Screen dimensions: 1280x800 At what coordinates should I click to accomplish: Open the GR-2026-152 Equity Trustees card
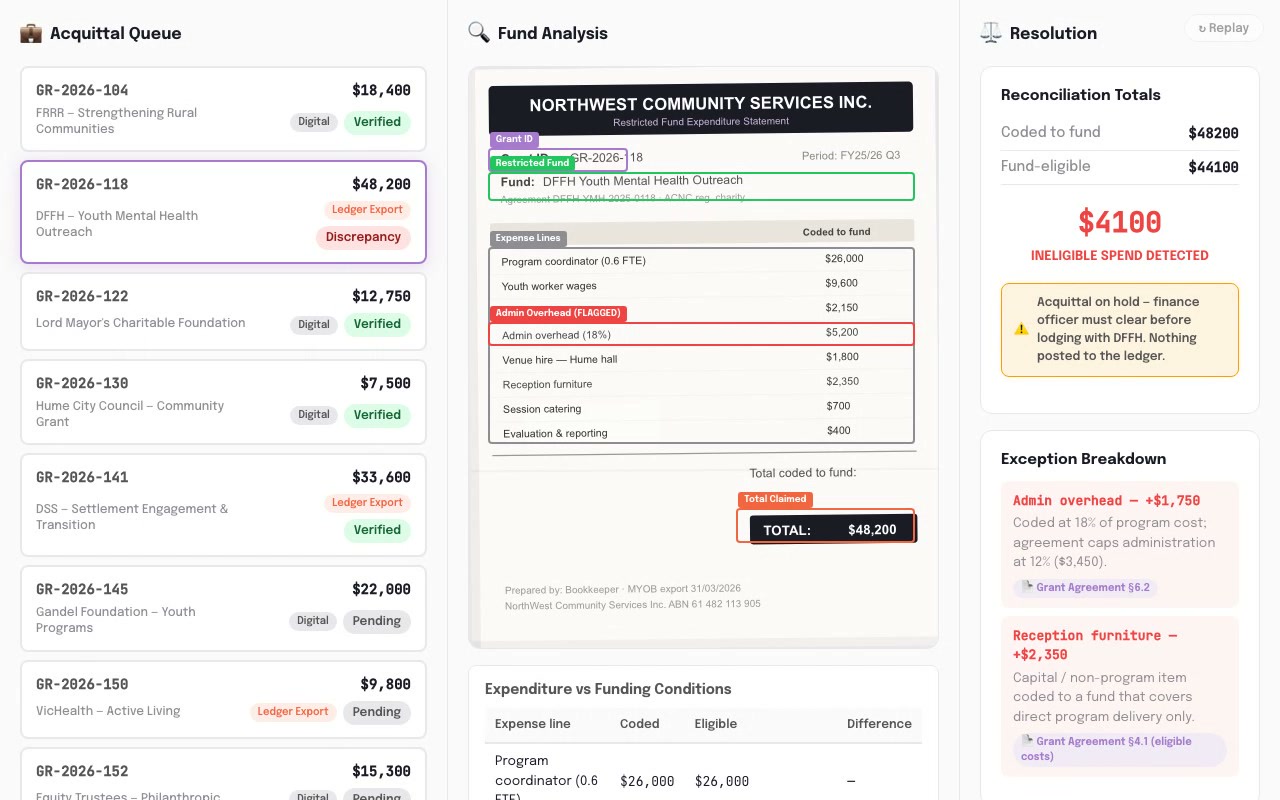tap(223, 775)
